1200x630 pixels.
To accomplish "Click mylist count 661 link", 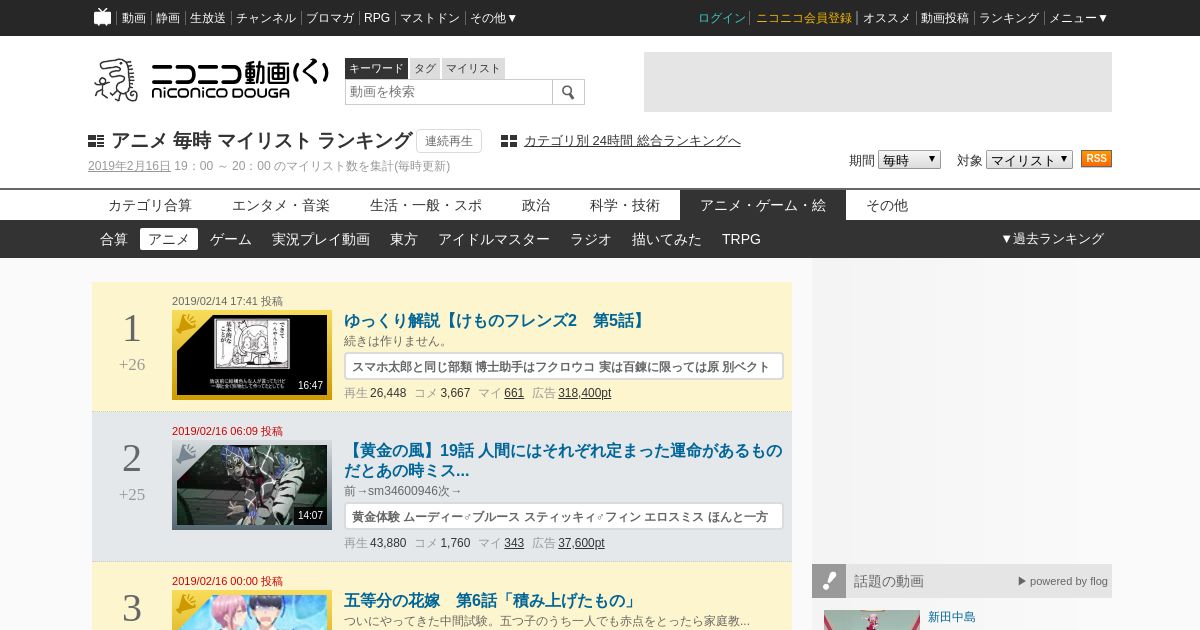I will click(514, 393).
